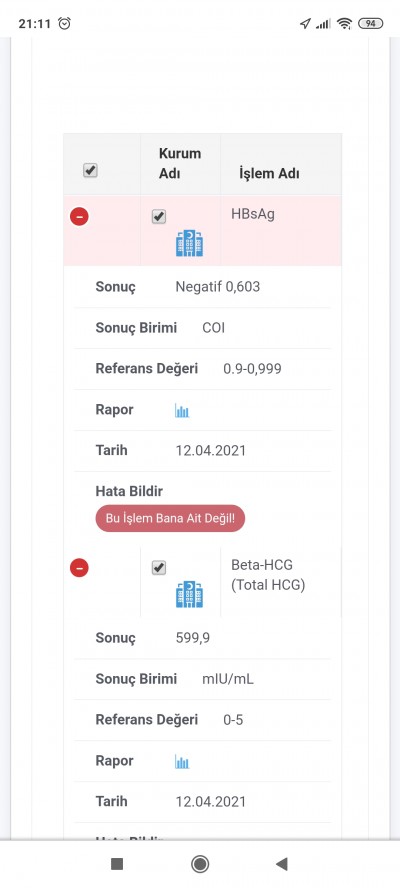Open the hospital building icon for Beta-HCG

coord(189,595)
